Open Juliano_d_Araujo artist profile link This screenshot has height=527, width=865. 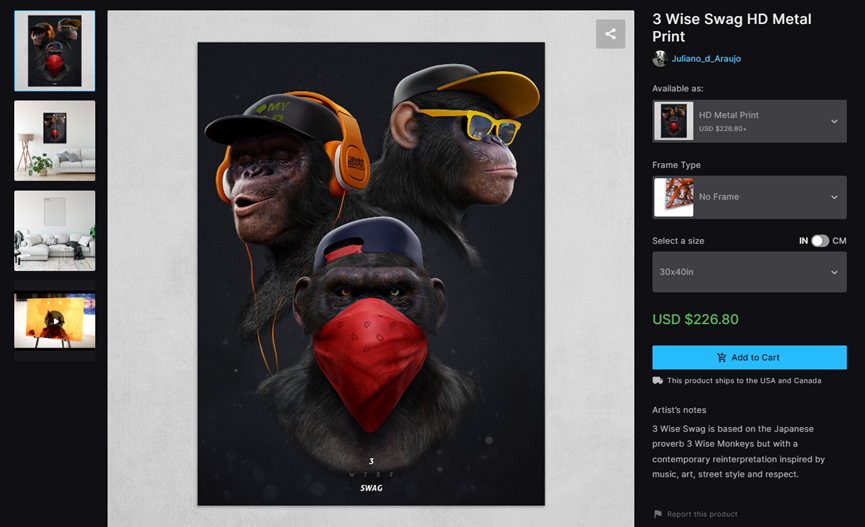point(706,58)
